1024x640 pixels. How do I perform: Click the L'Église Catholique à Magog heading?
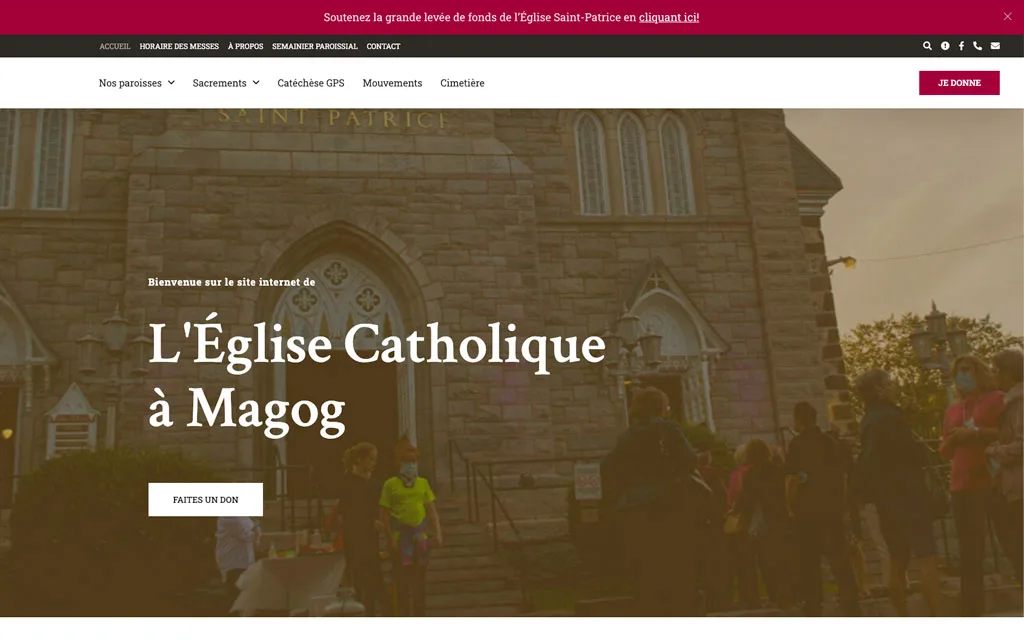376,375
